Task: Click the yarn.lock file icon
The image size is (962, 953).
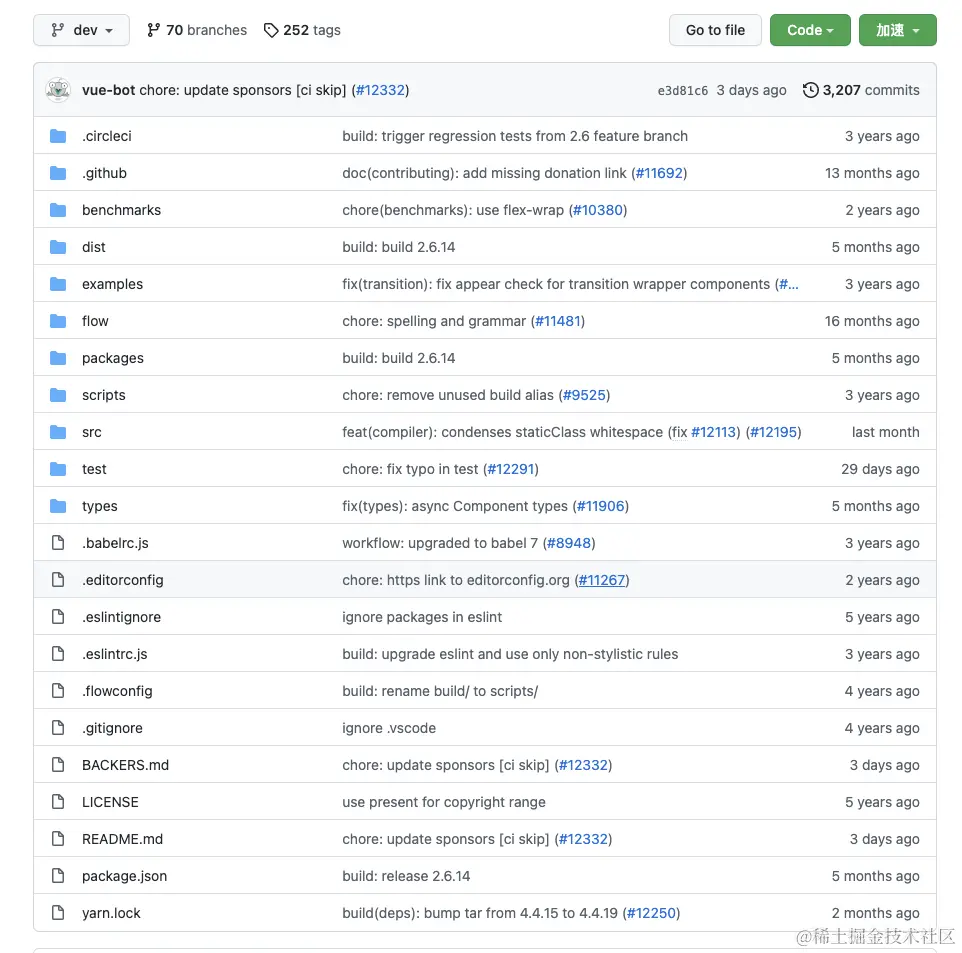Action: (58, 913)
